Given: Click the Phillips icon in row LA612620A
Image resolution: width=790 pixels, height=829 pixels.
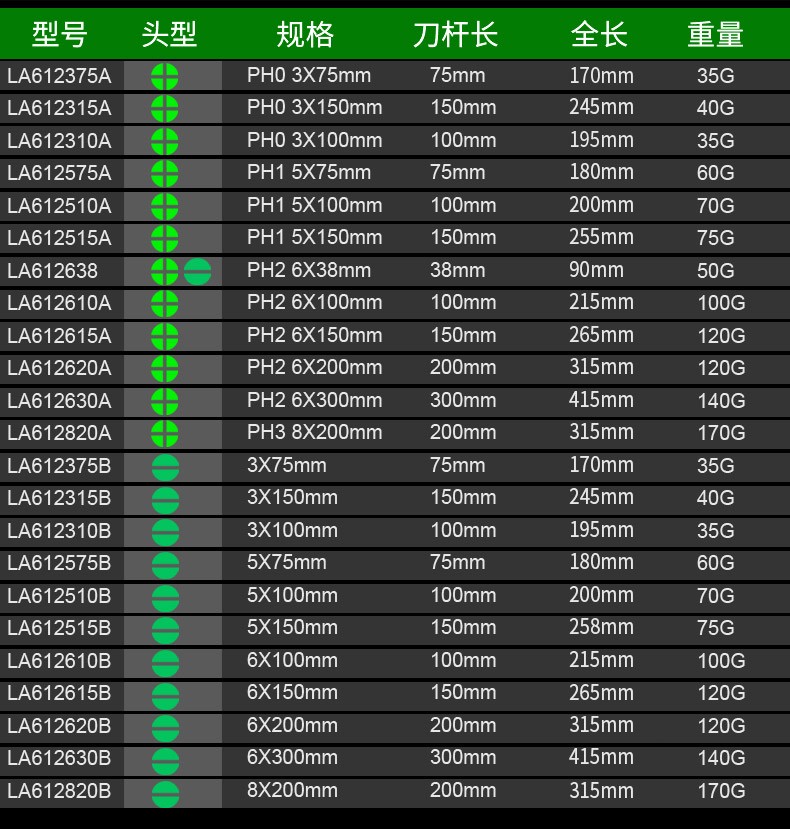Looking at the screenshot, I should click(x=164, y=369).
